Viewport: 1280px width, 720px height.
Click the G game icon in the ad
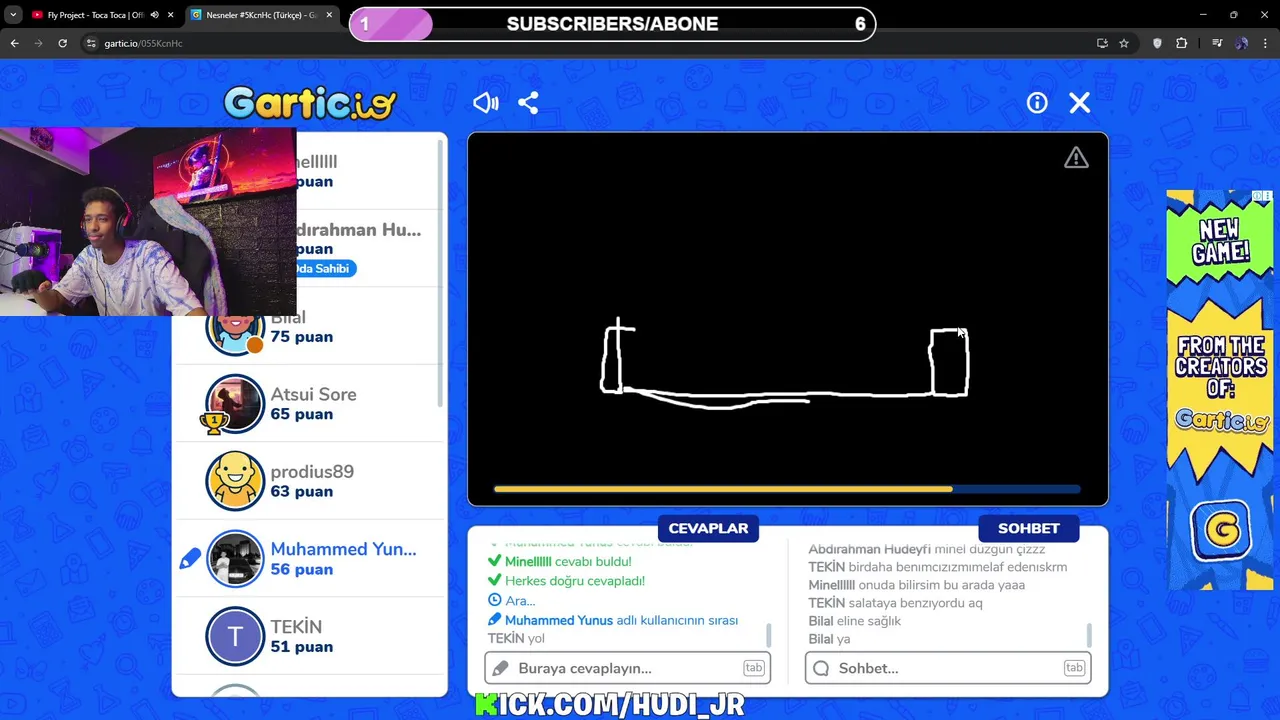[x=1221, y=530]
